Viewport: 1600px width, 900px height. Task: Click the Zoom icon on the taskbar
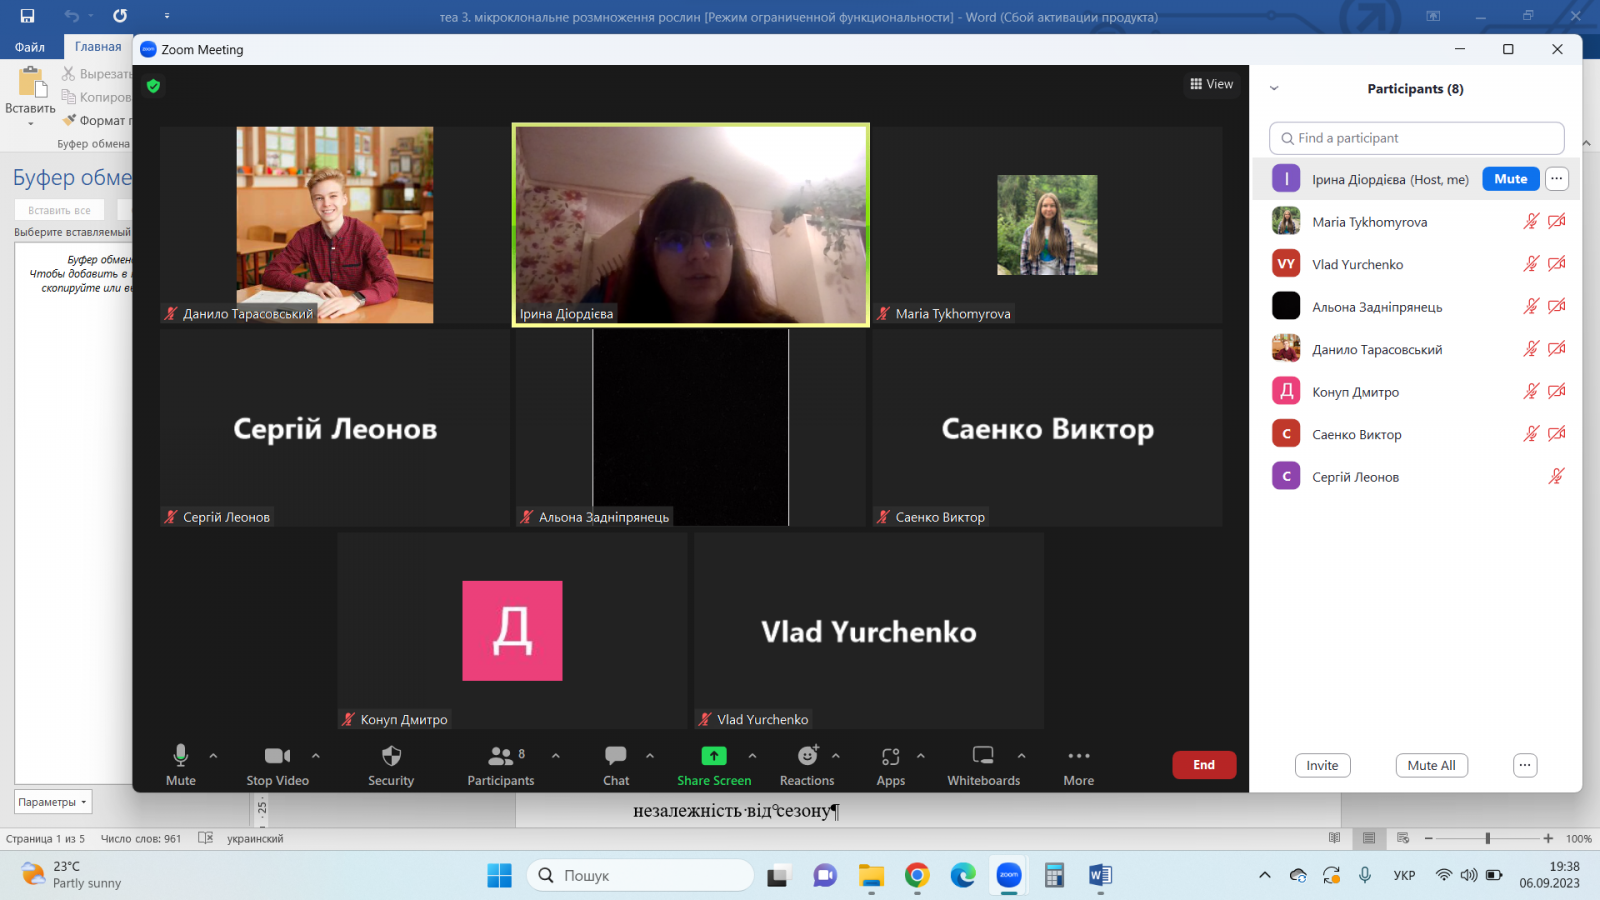coord(1009,876)
